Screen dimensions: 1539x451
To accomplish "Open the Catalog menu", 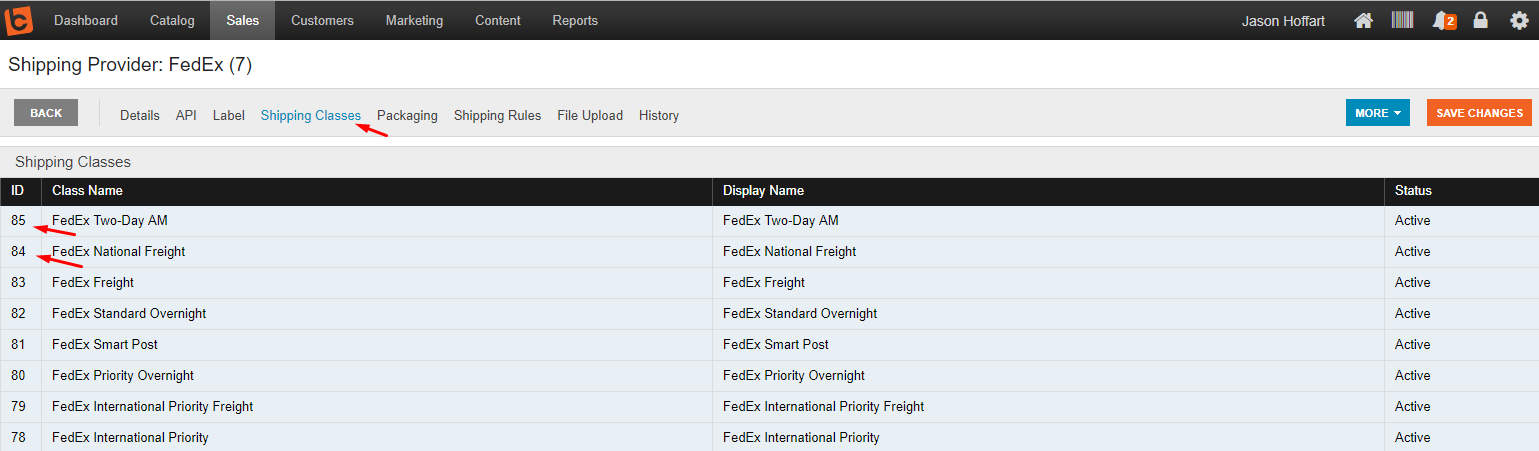I will [172, 20].
